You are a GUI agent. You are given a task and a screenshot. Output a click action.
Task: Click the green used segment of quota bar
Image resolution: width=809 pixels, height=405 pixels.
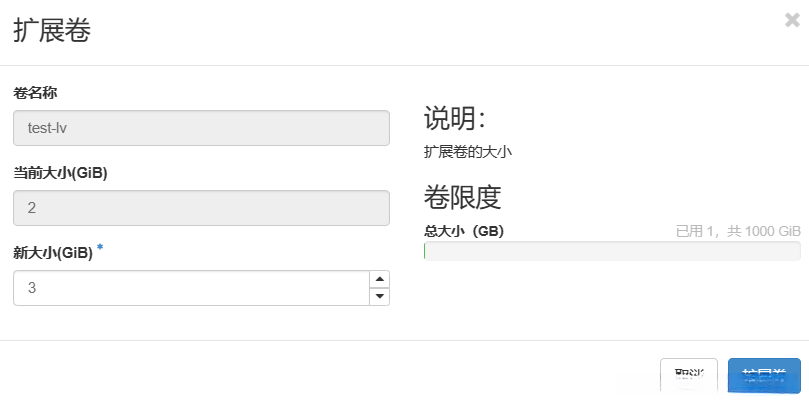click(x=425, y=251)
